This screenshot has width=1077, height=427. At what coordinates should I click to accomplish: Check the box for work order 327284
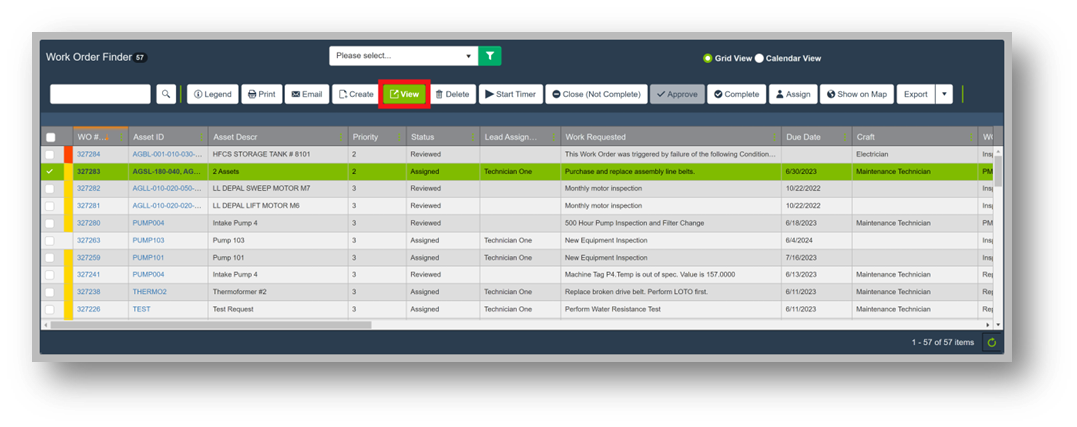pyautogui.click(x=50, y=155)
